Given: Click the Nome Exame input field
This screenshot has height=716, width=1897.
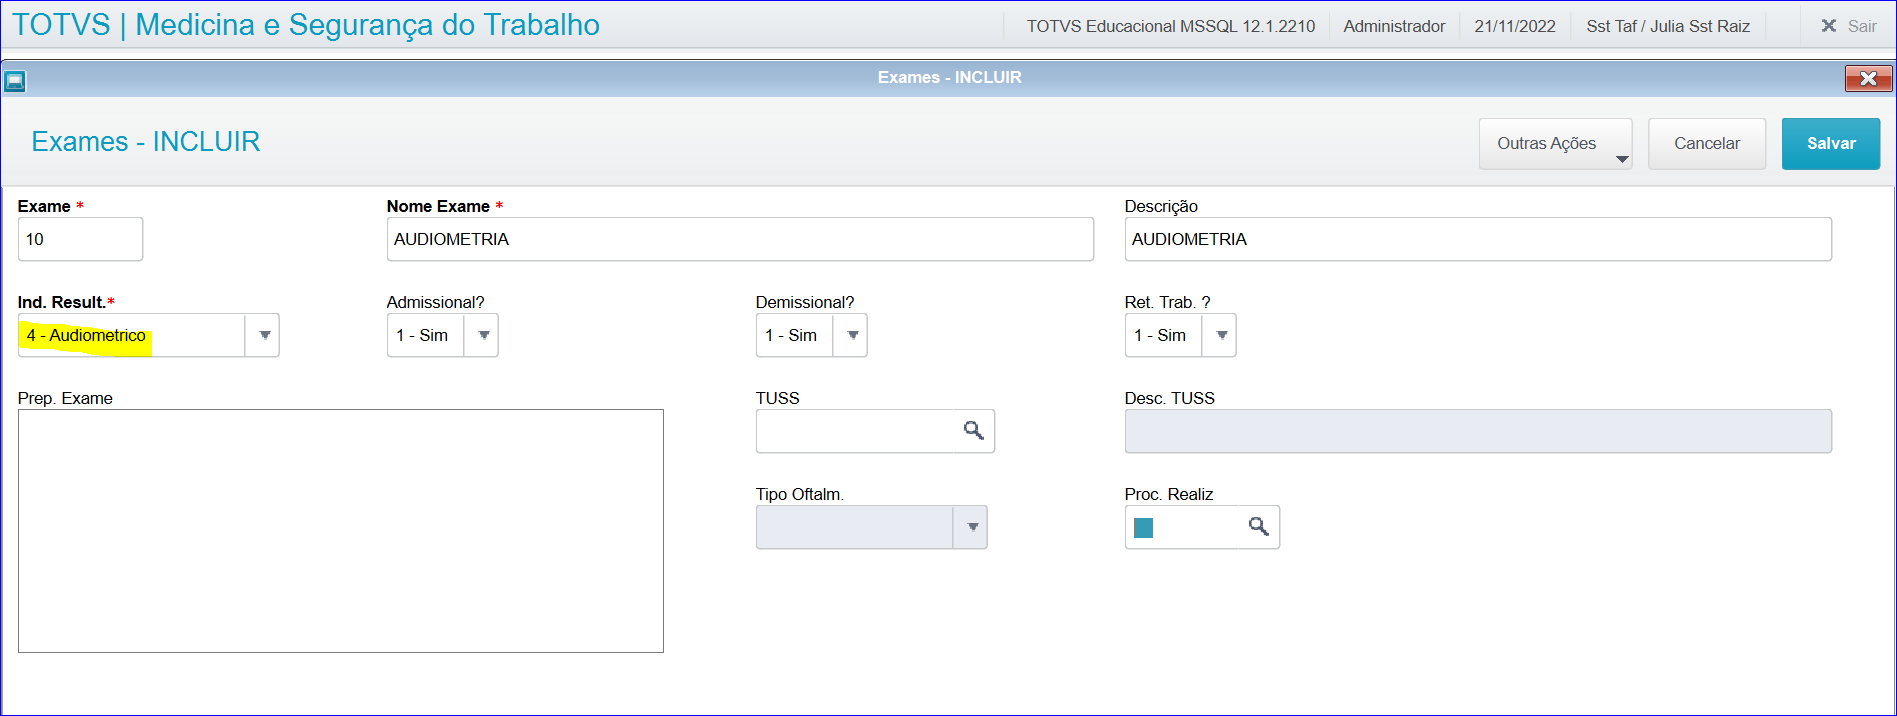Looking at the screenshot, I should pyautogui.click(x=740, y=239).
